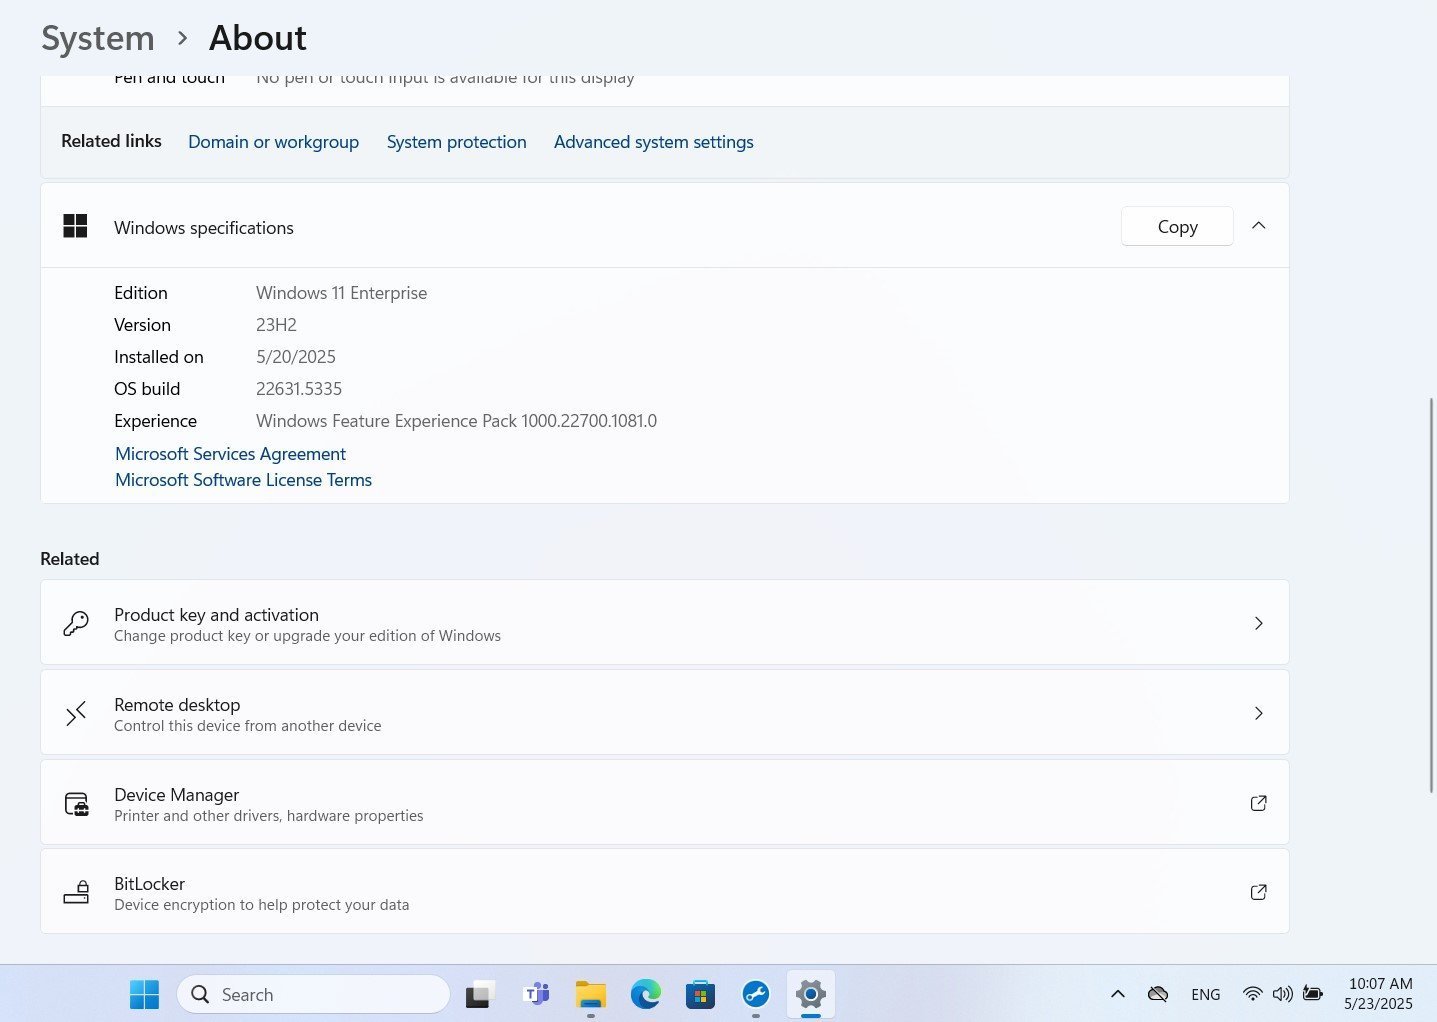1437x1022 pixels.
Task: Open Product key and activation
Action: pos(665,623)
